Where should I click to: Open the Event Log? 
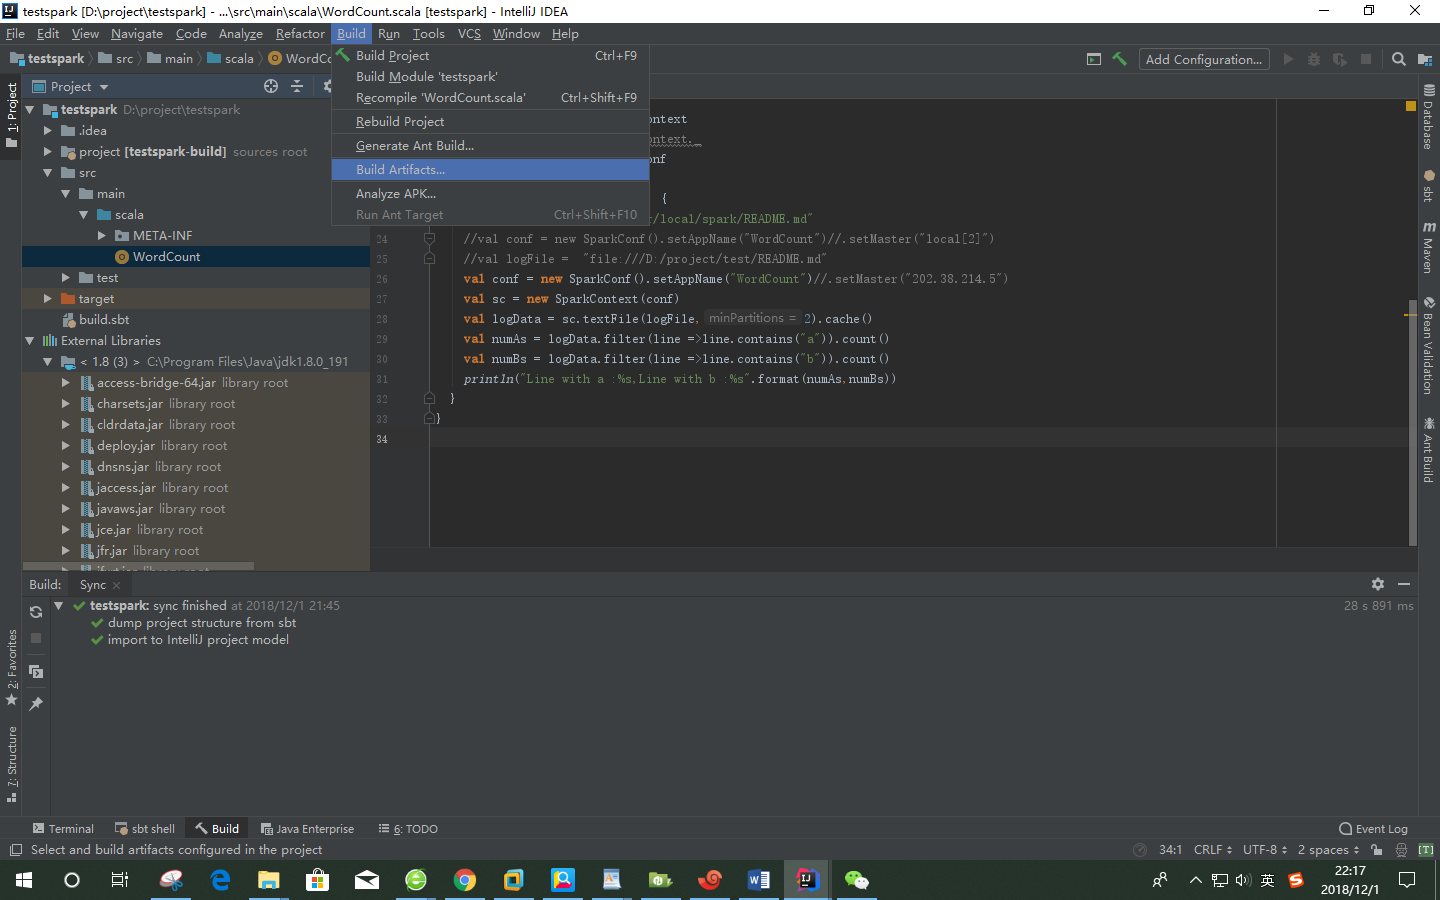1373,828
